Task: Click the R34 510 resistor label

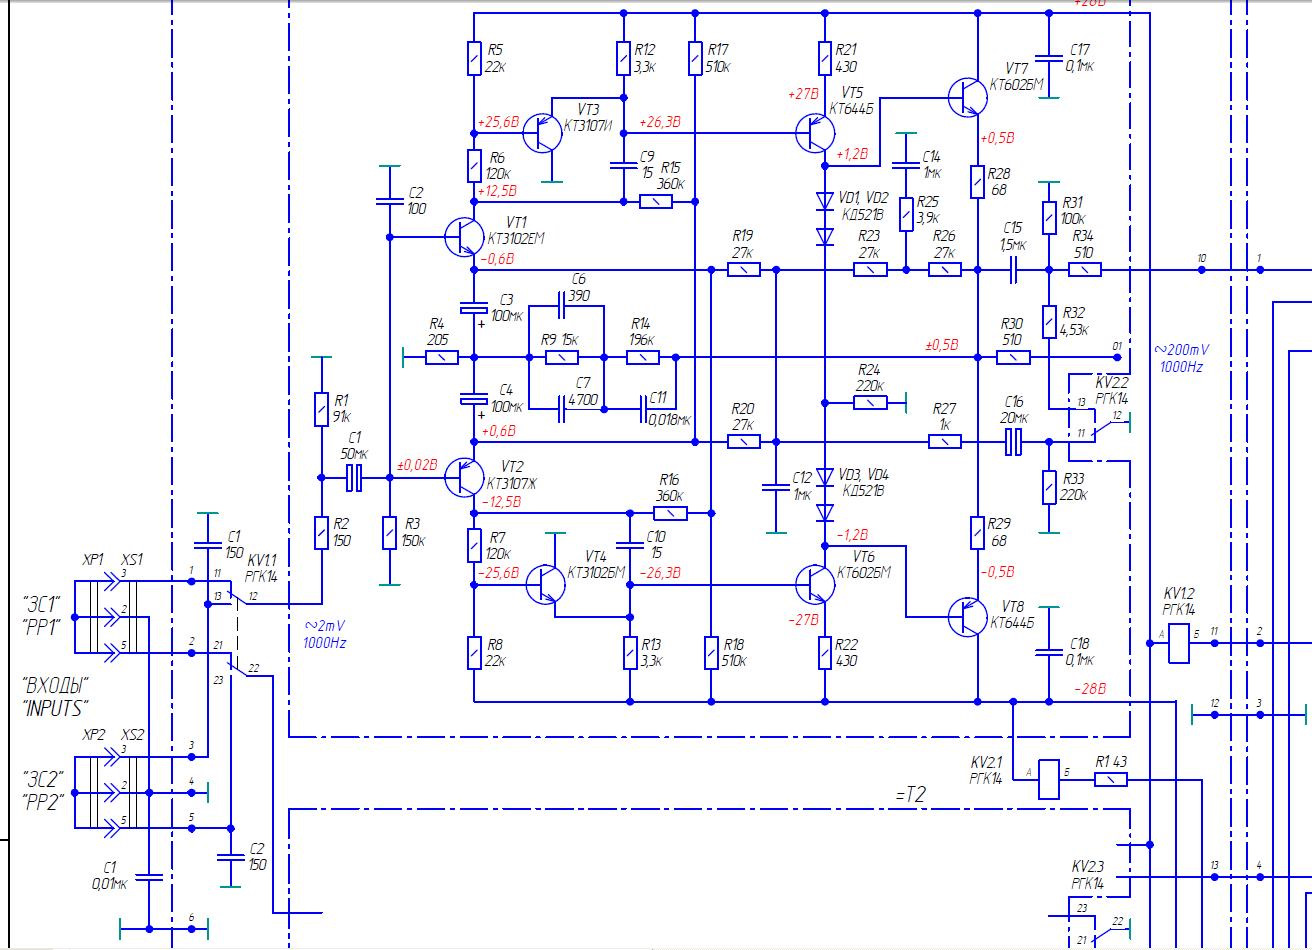Action: coord(1084,244)
